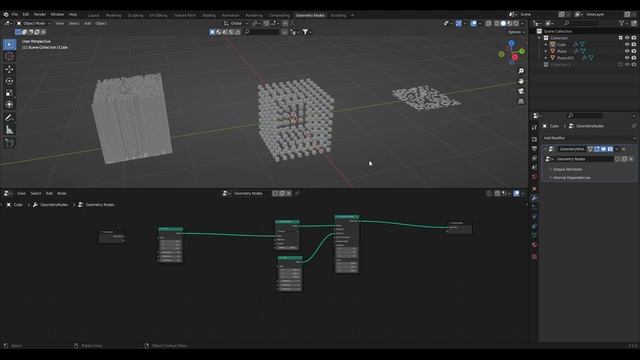Screen dimensions: 640x360
Task: Select the Add Cube tool in viewport toolbar
Action: (x=9, y=143)
